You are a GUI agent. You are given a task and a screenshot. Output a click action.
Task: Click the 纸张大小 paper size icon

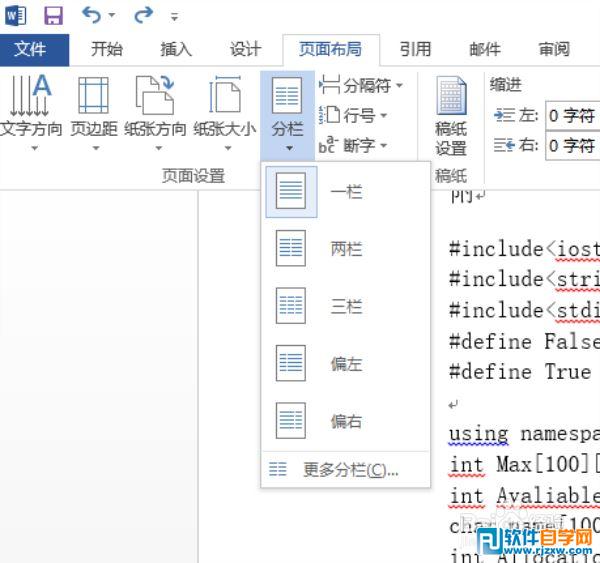click(x=225, y=95)
